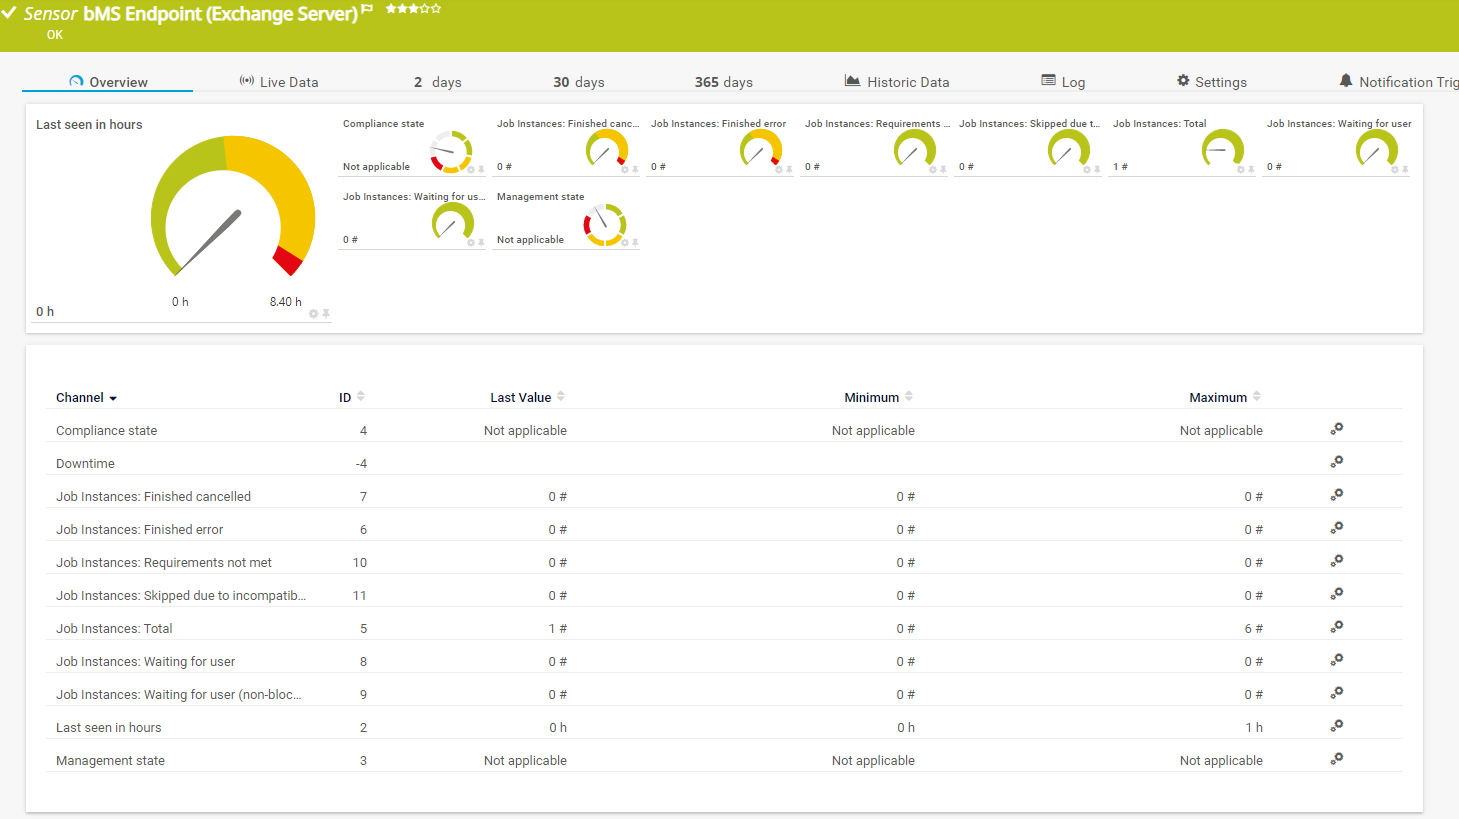This screenshot has height=819, width=1459.
Task: Click gear icon on the Compliance state gauge
Action: pyautogui.click(x=471, y=170)
